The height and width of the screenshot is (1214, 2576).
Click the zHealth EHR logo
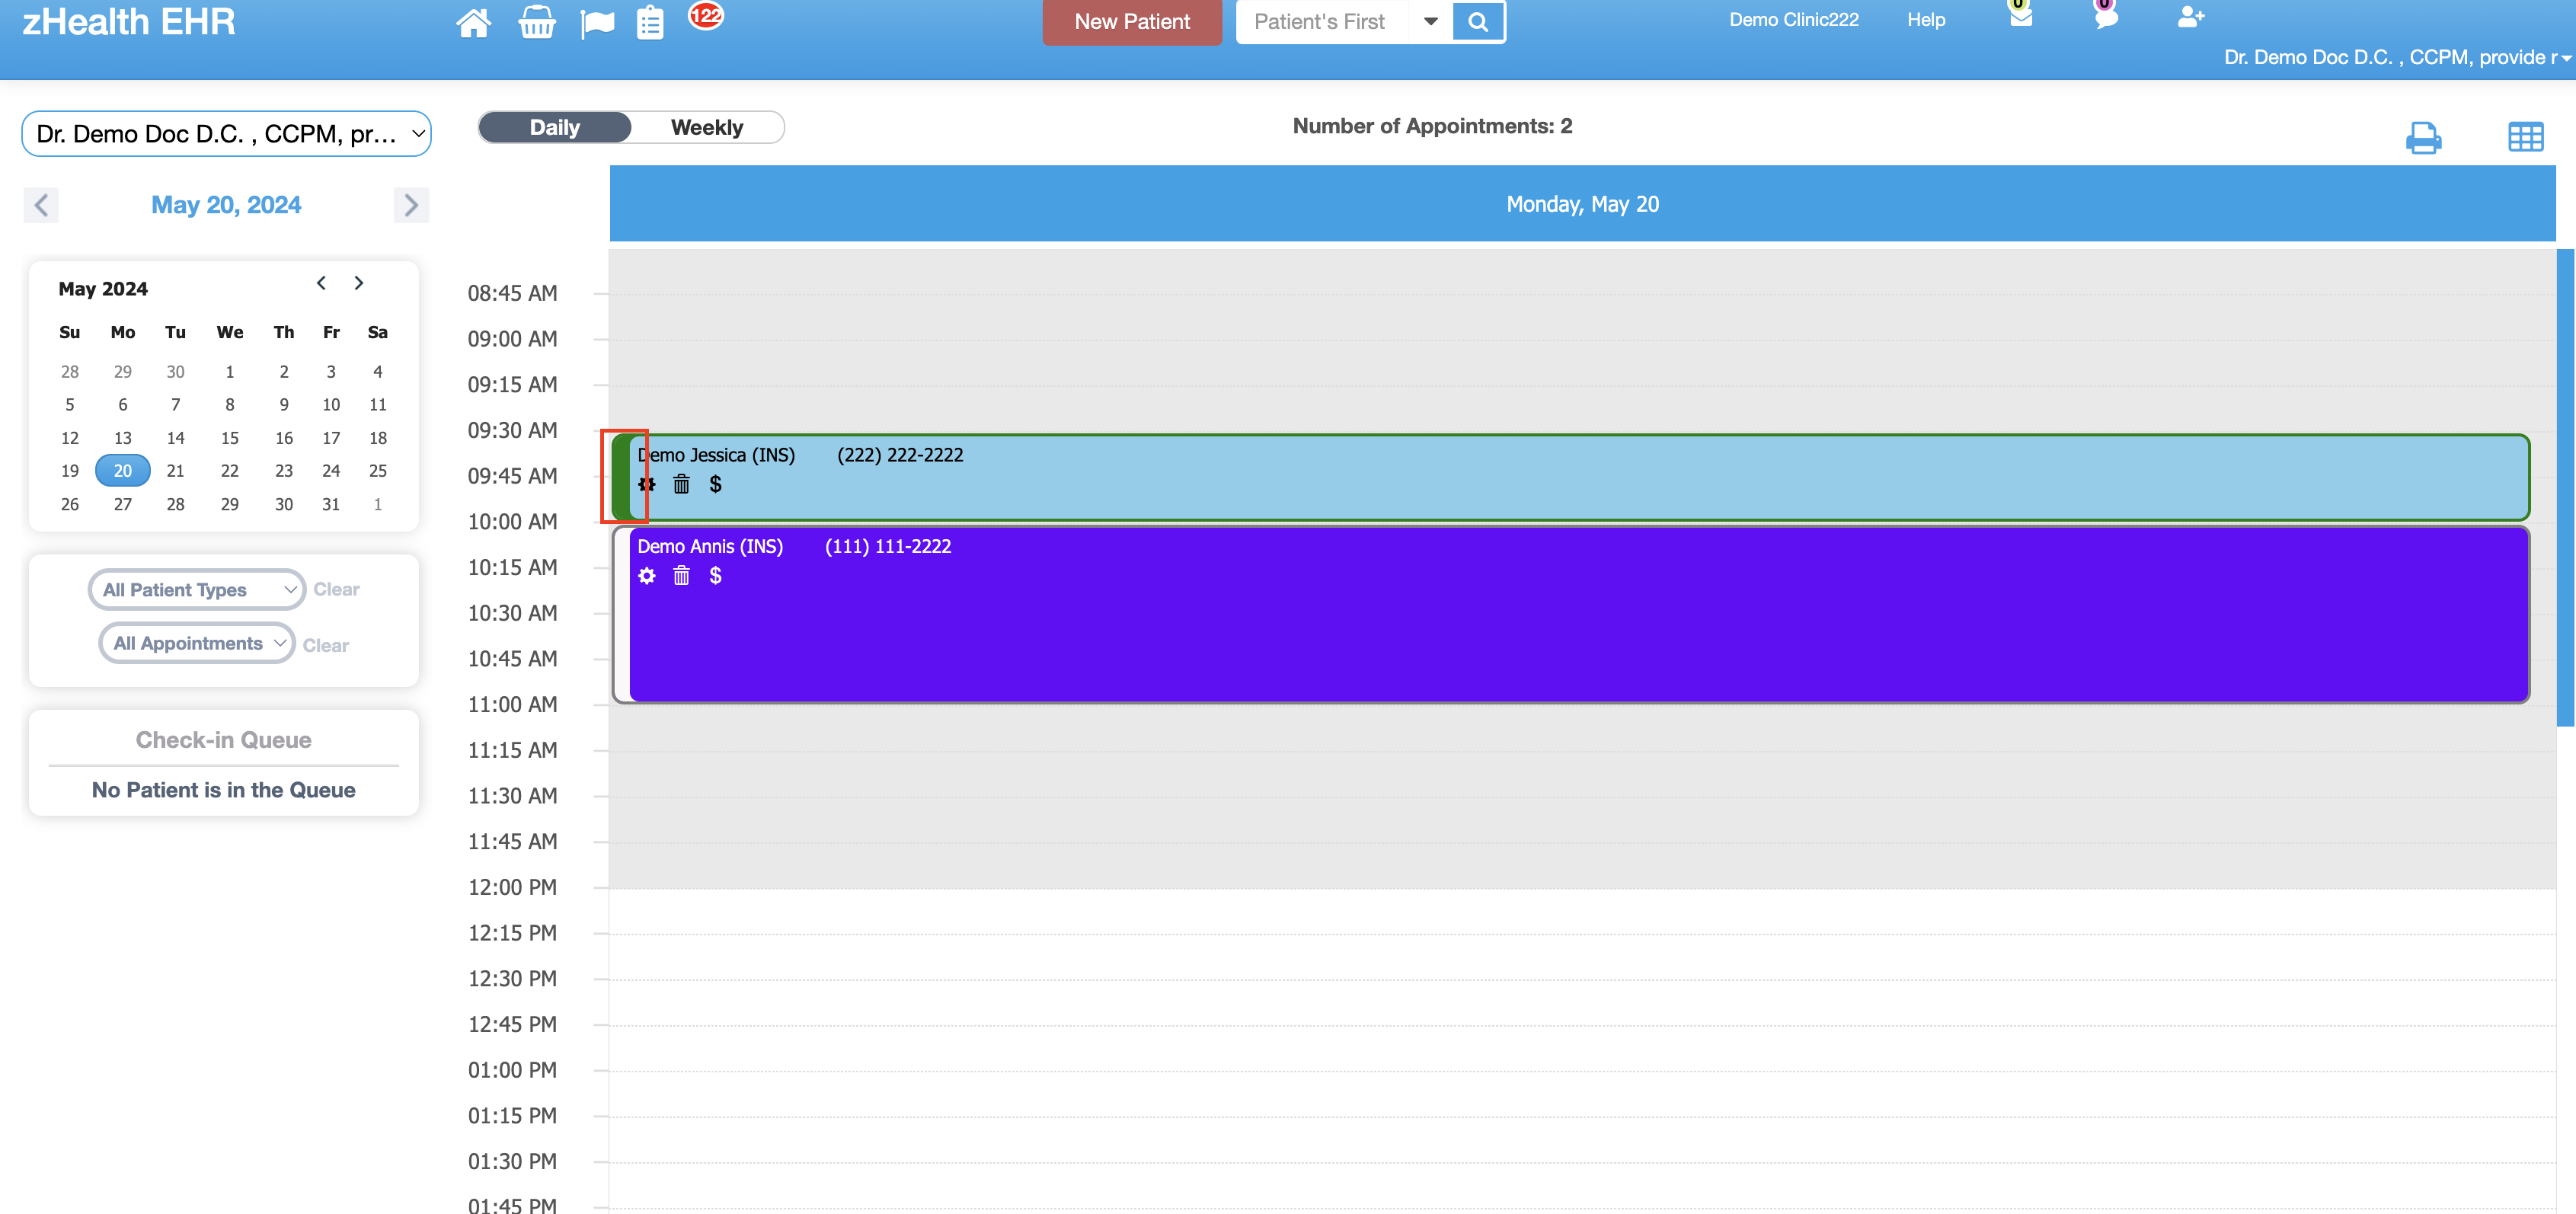(x=129, y=22)
